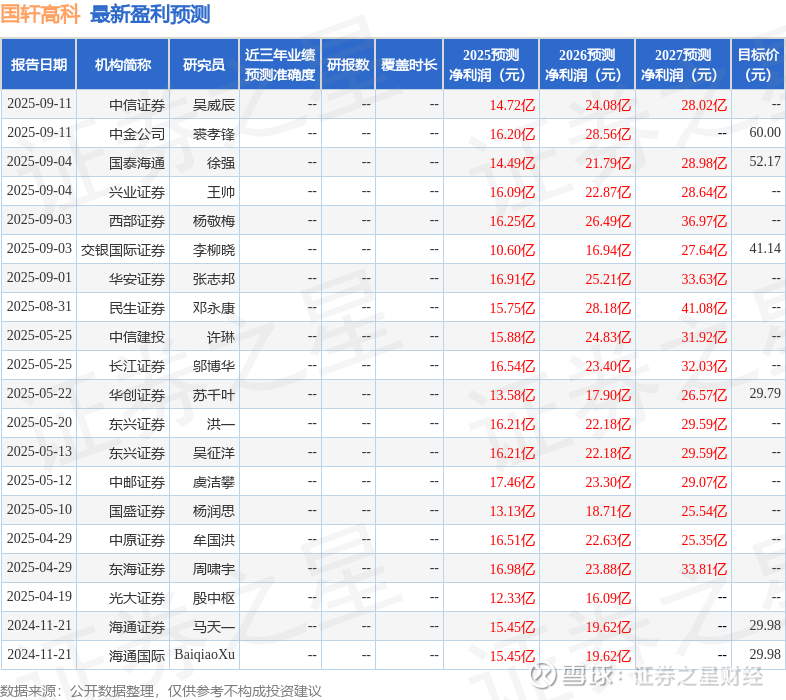Click the 覆盖时长 column header
The height and width of the screenshot is (700, 786).
click(409, 65)
